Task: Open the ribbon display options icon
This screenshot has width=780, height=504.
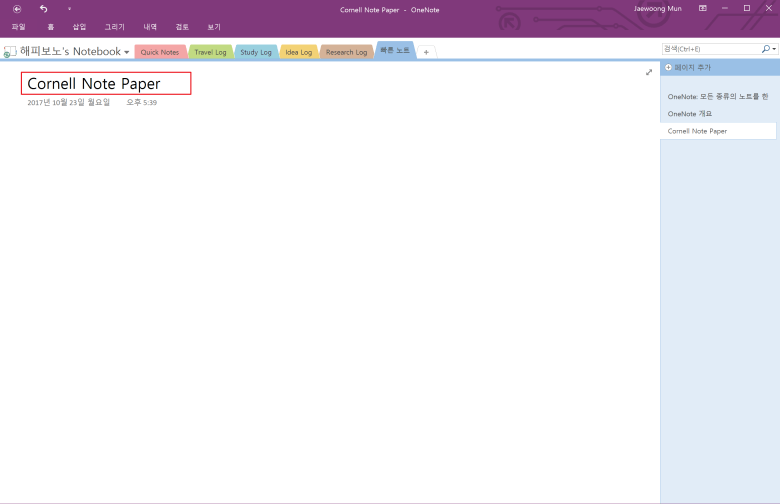Action: (702, 8)
